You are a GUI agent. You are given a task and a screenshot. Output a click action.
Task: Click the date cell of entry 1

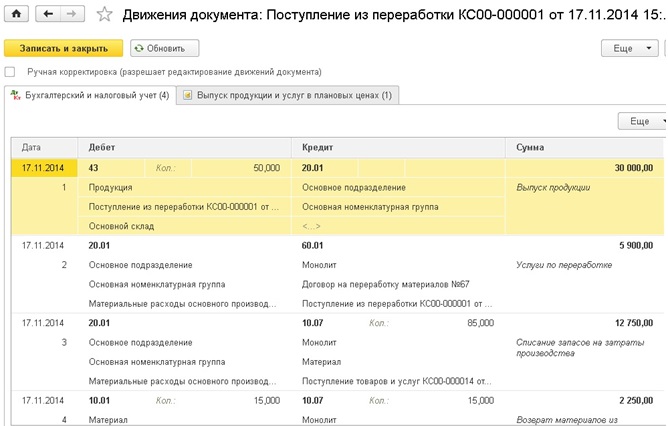[x=44, y=168]
